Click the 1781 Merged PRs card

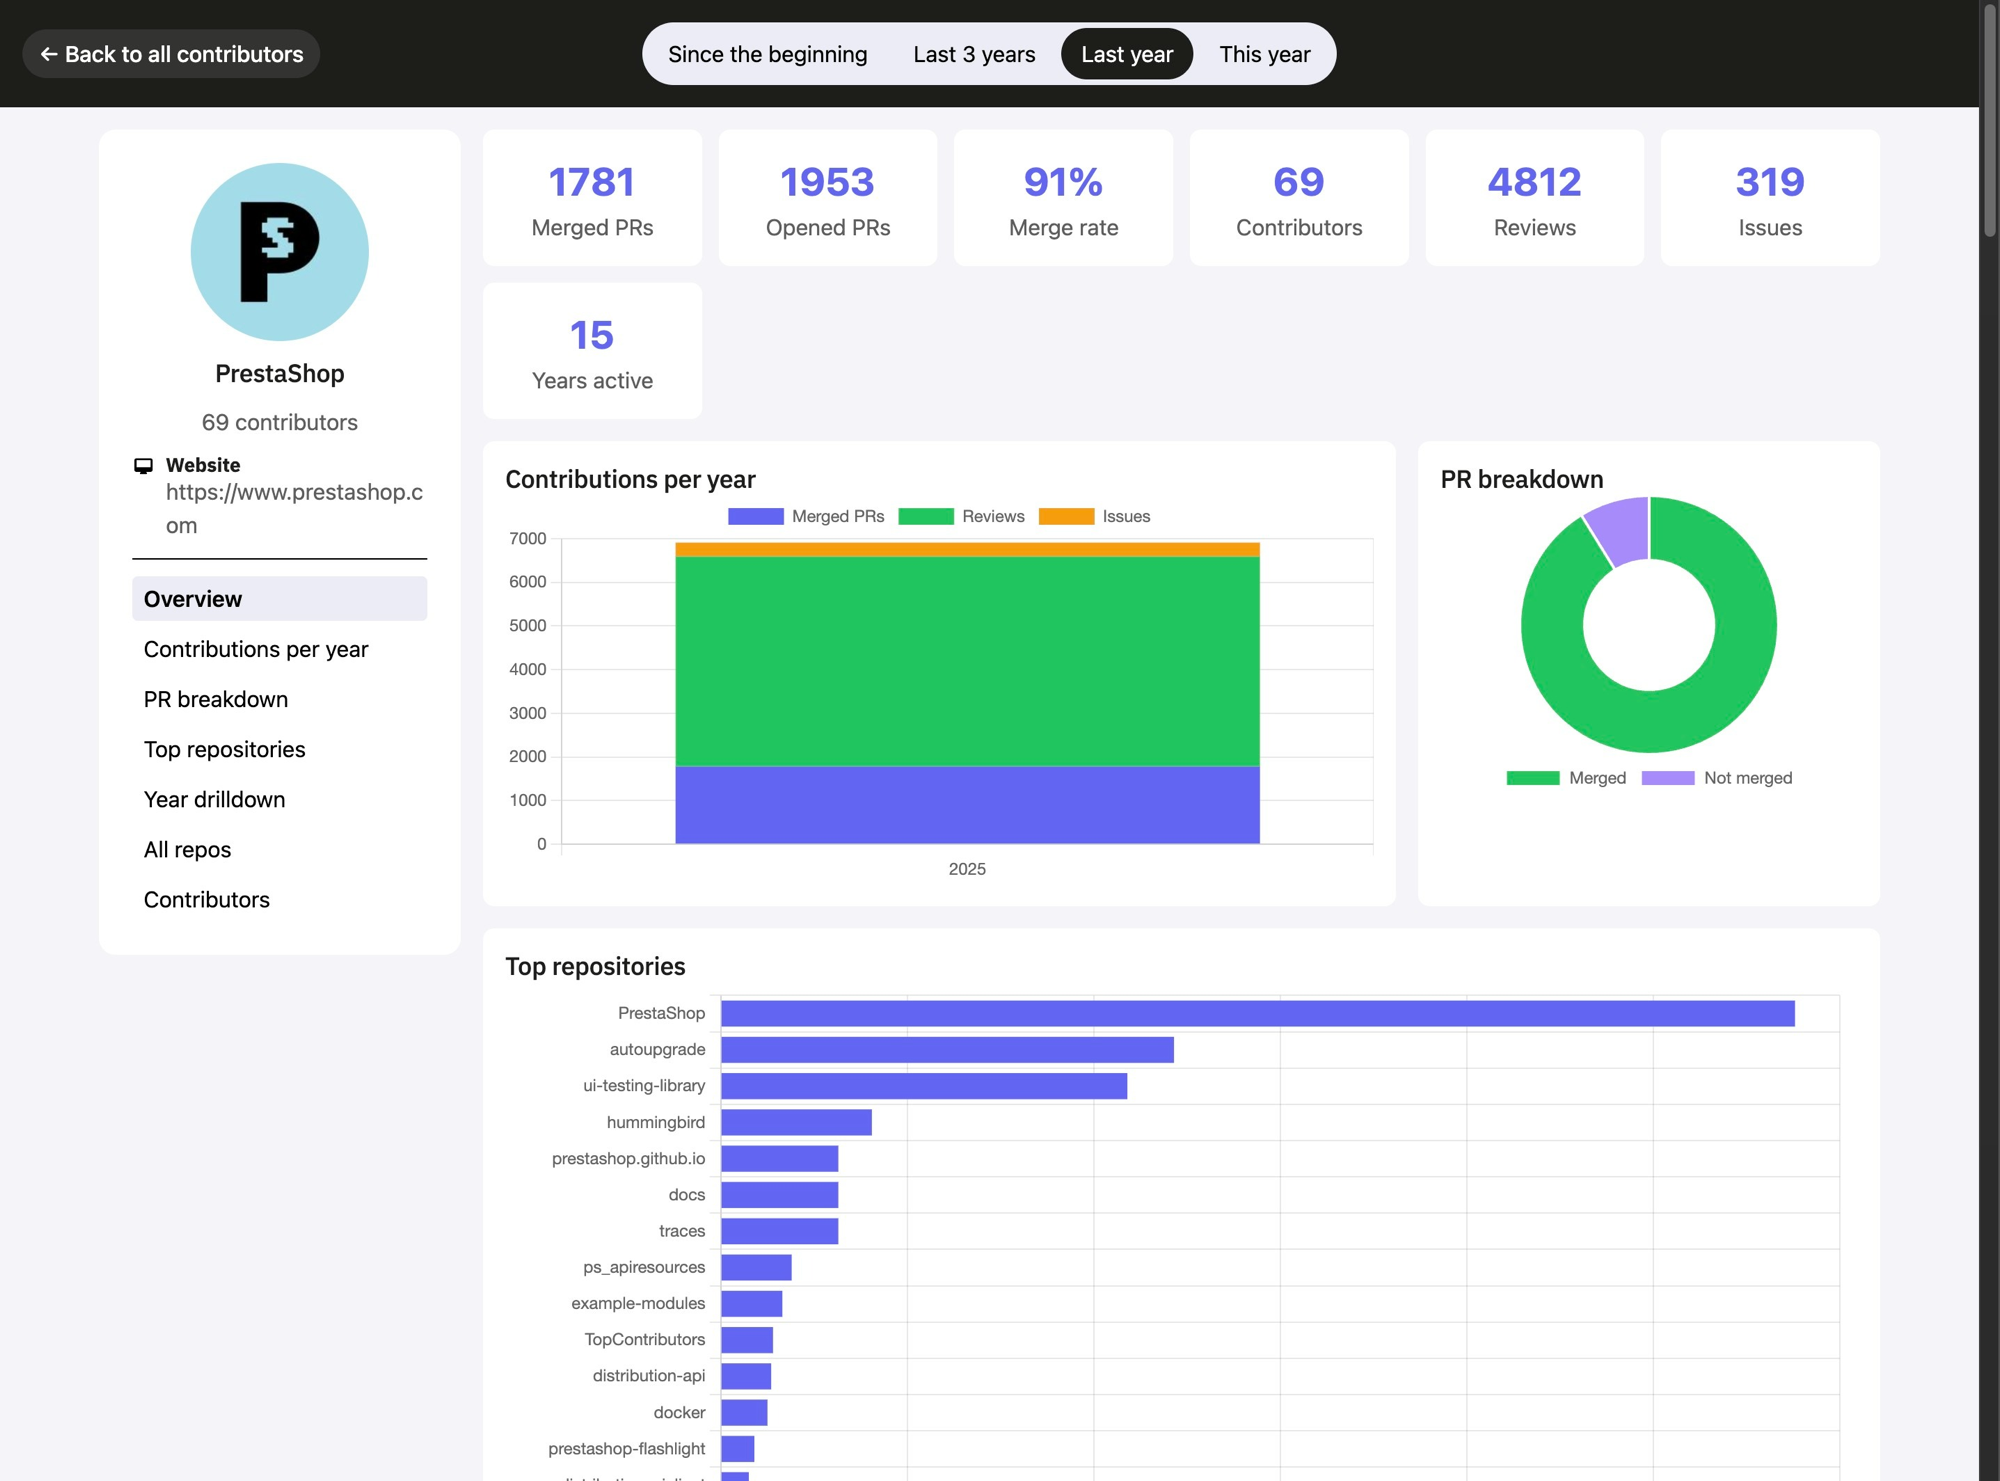[592, 198]
